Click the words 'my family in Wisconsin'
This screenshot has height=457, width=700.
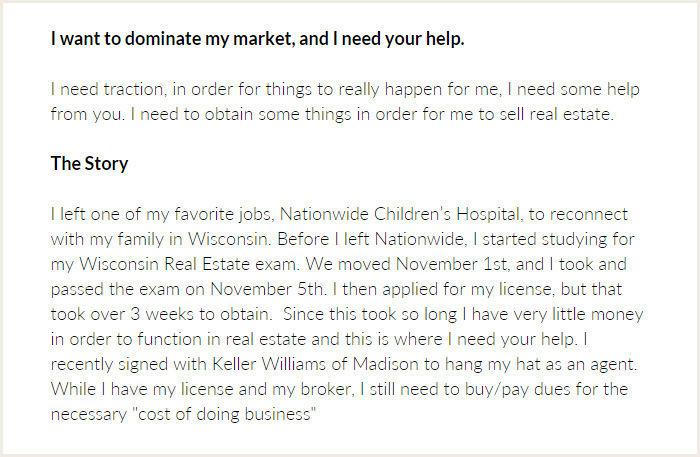coord(178,240)
